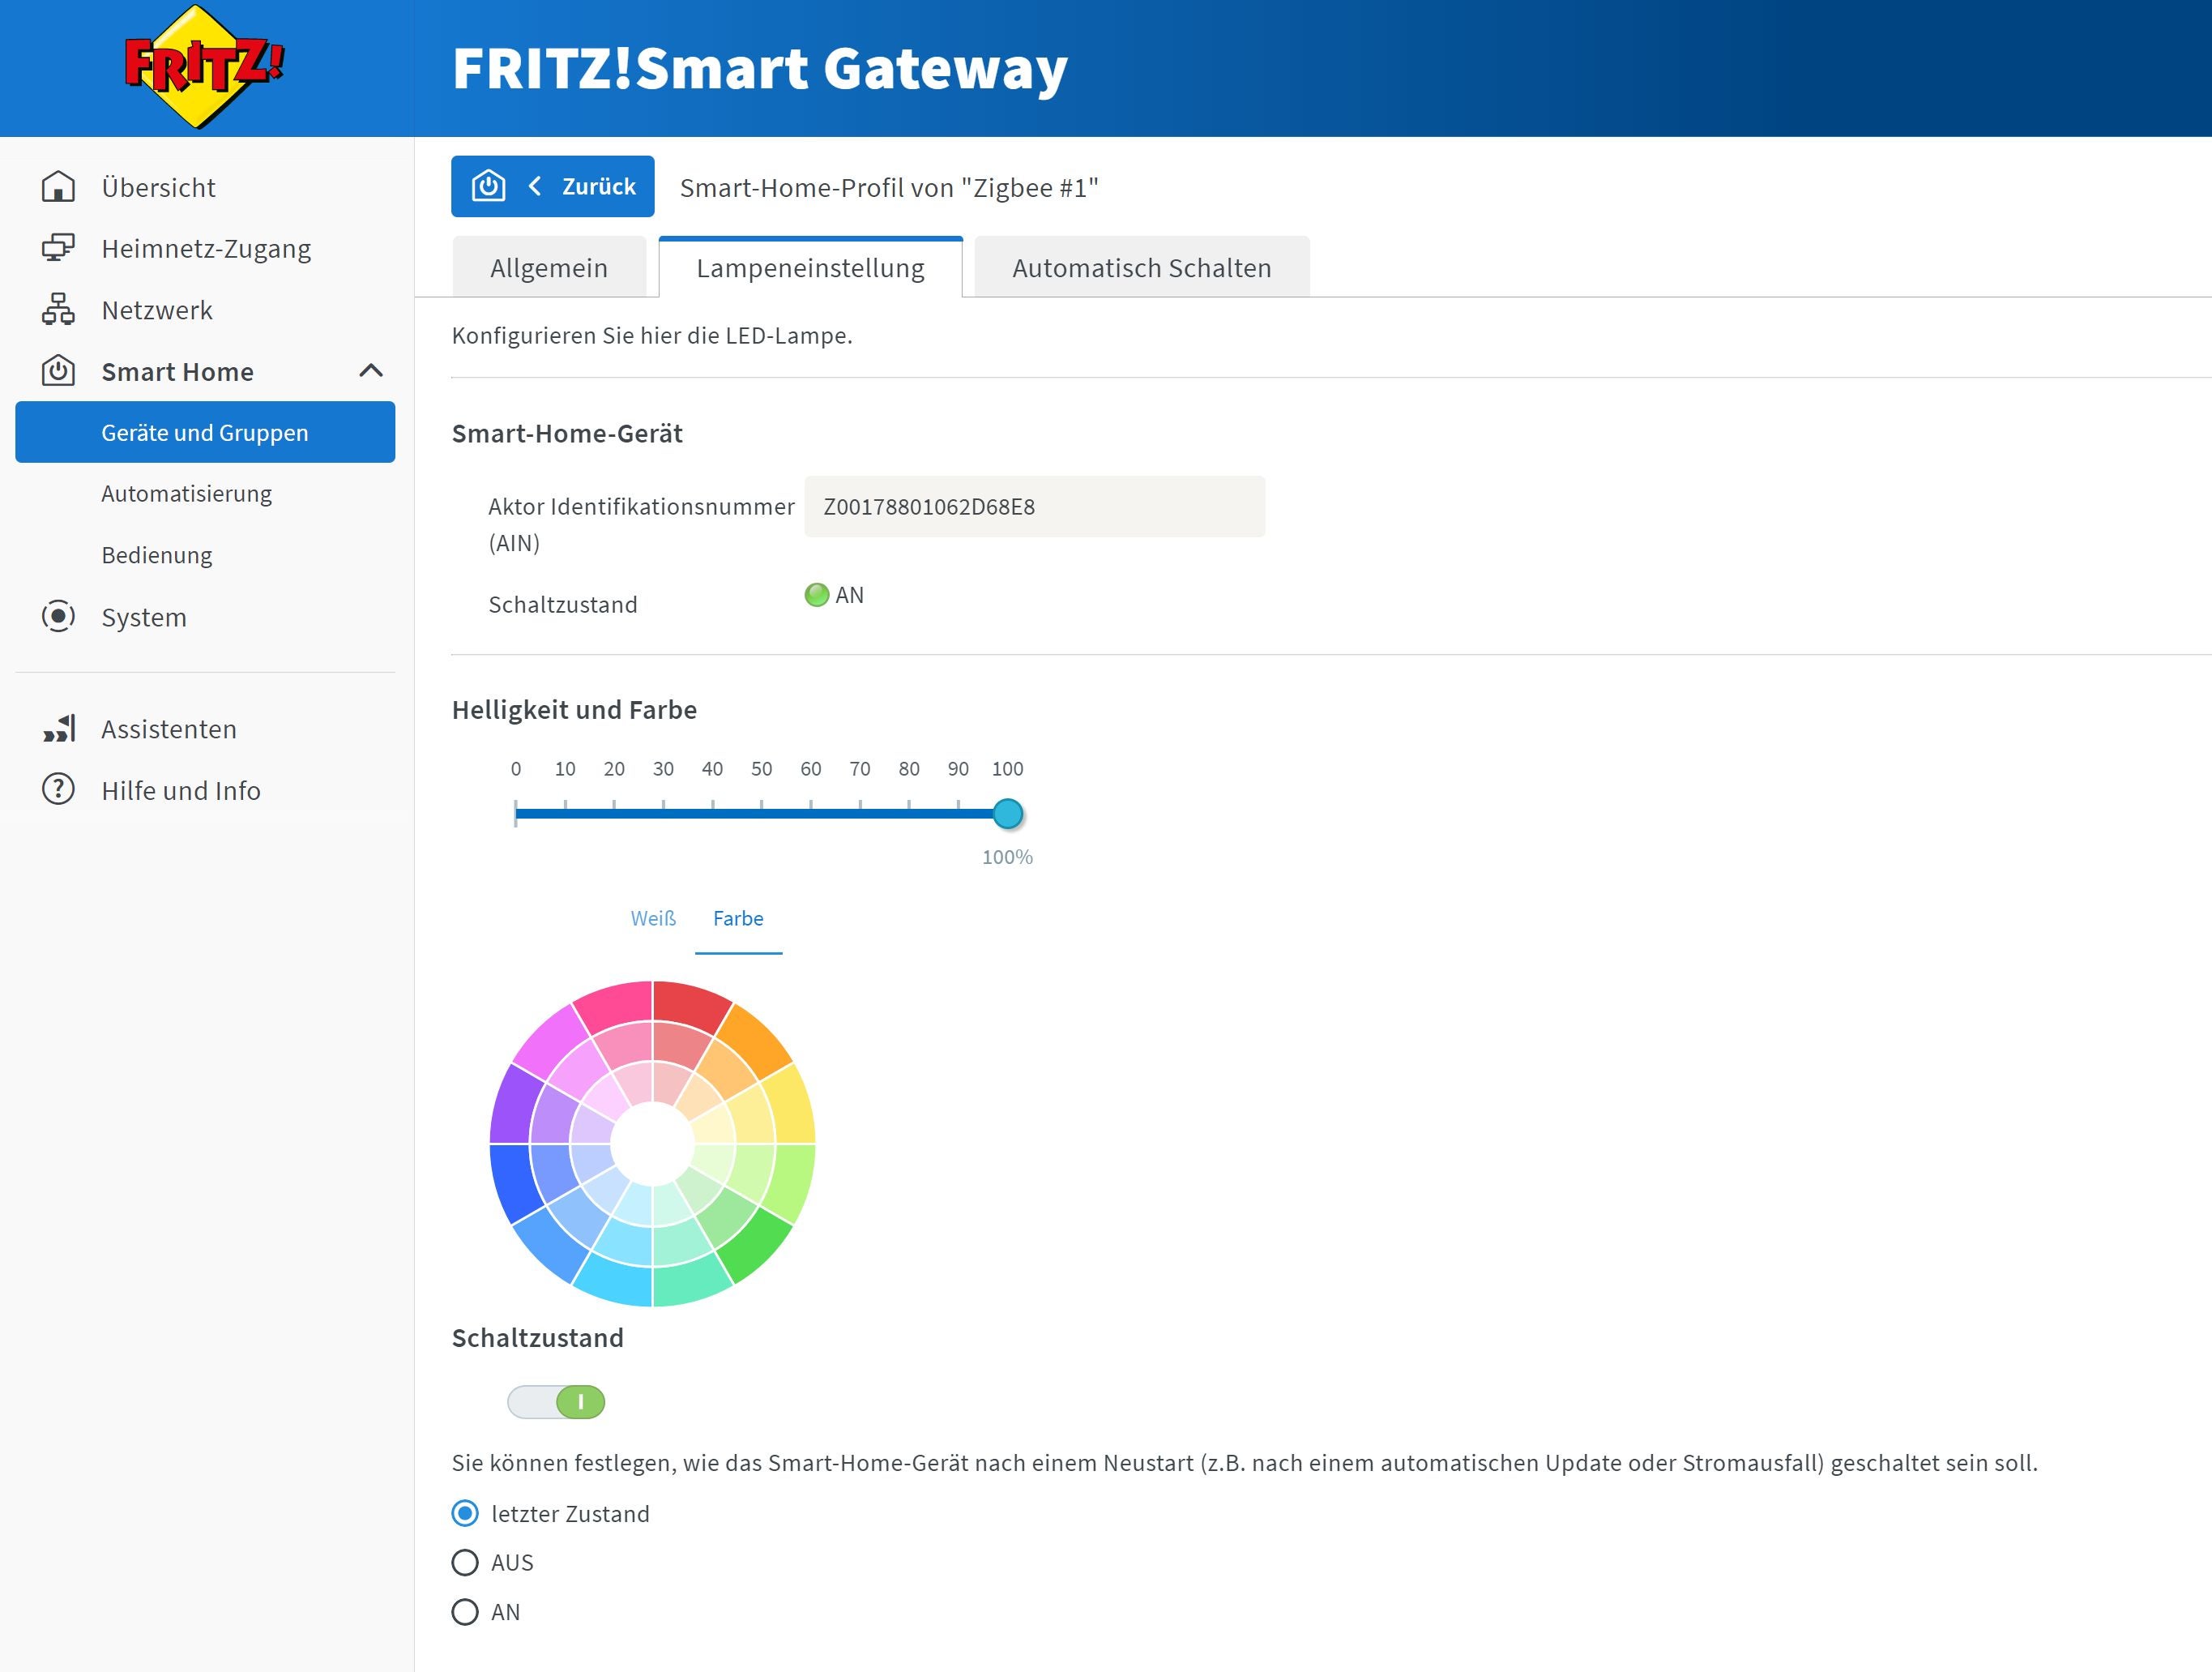
Task: Select Geräte und Gruppen submenu
Action: point(205,432)
